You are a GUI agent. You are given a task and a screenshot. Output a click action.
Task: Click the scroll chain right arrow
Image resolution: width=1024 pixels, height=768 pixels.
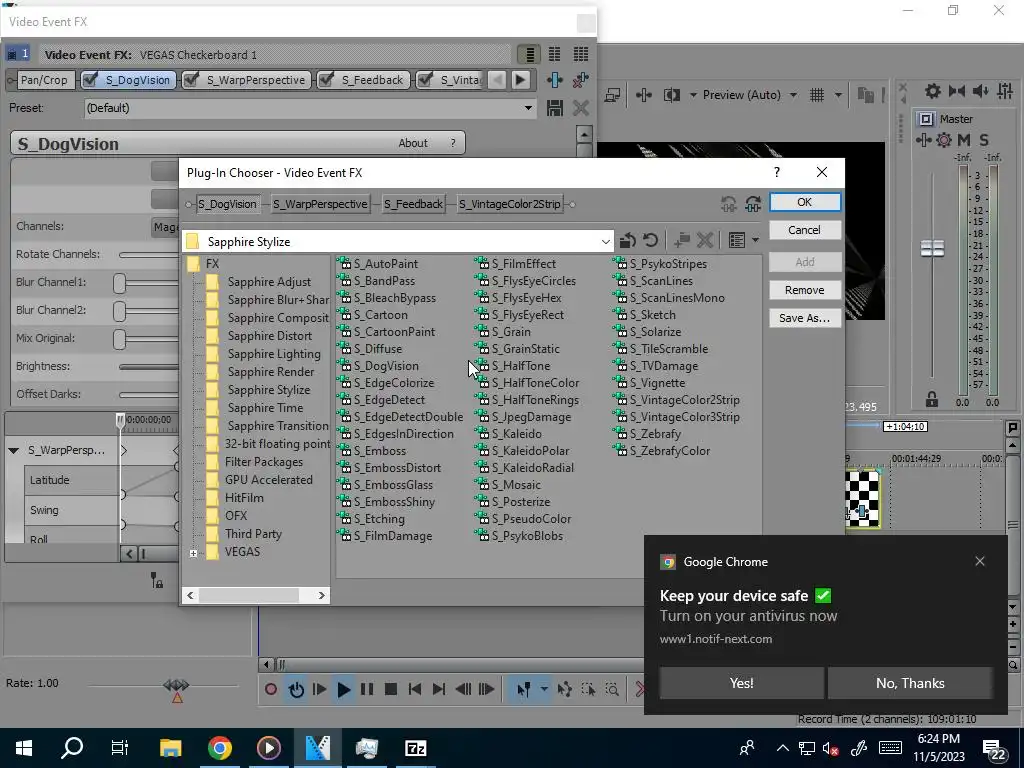(520, 80)
